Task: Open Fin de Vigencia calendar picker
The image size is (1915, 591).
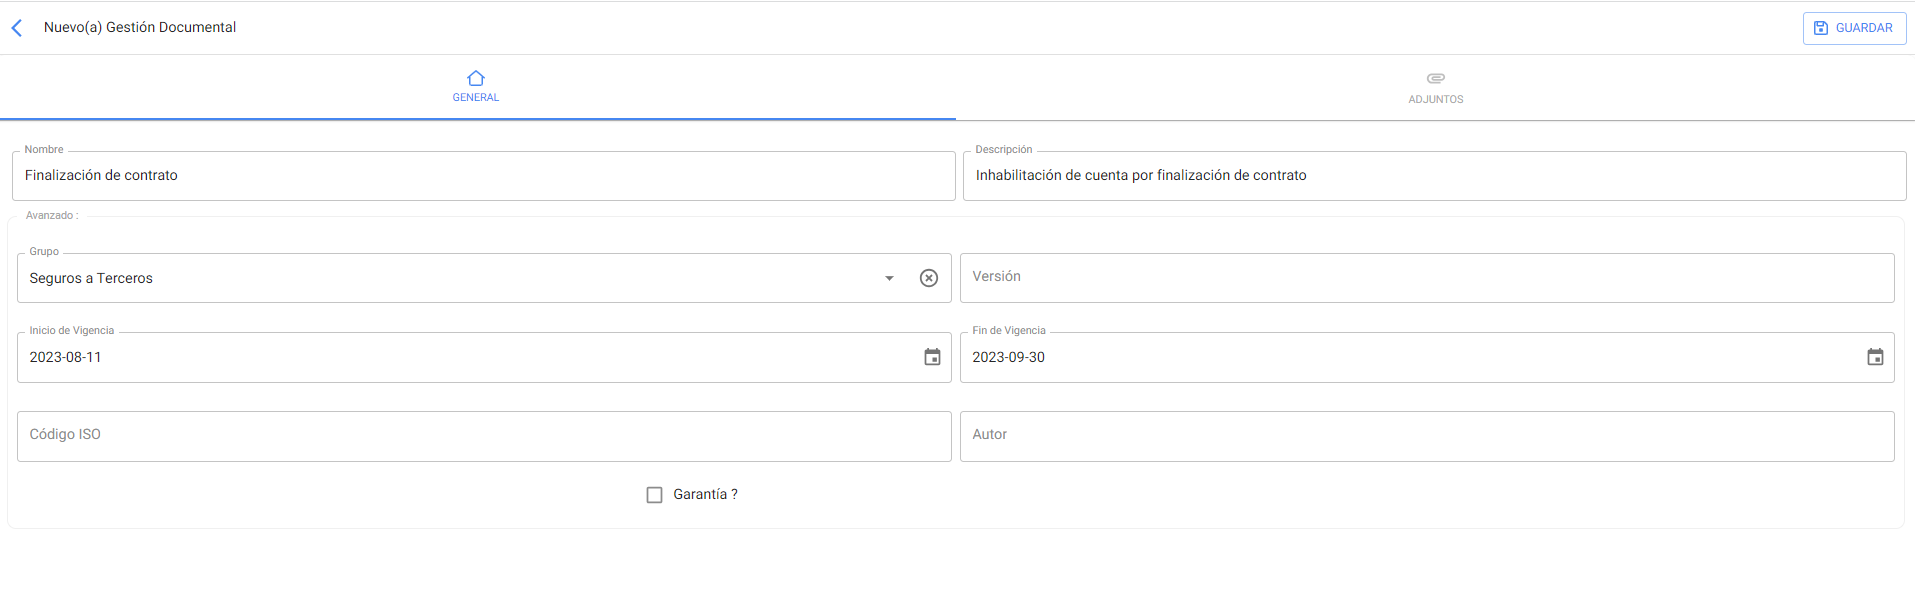Action: point(1874,357)
